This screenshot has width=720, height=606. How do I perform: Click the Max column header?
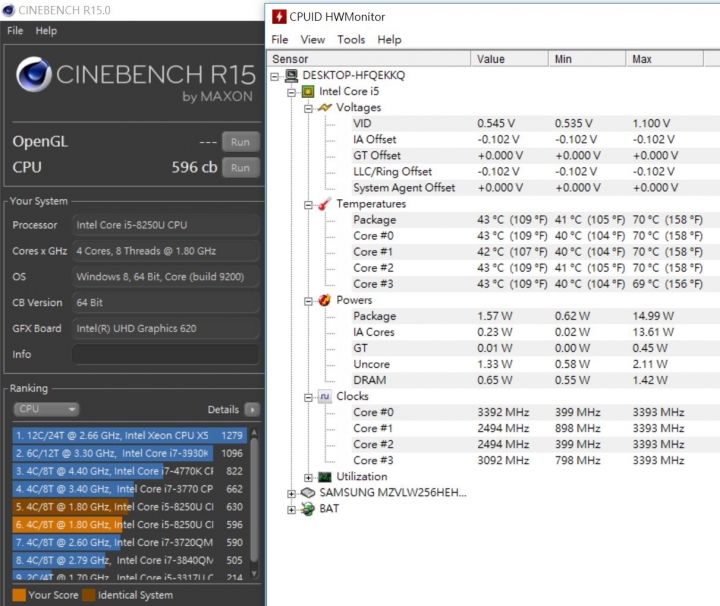tap(665, 59)
